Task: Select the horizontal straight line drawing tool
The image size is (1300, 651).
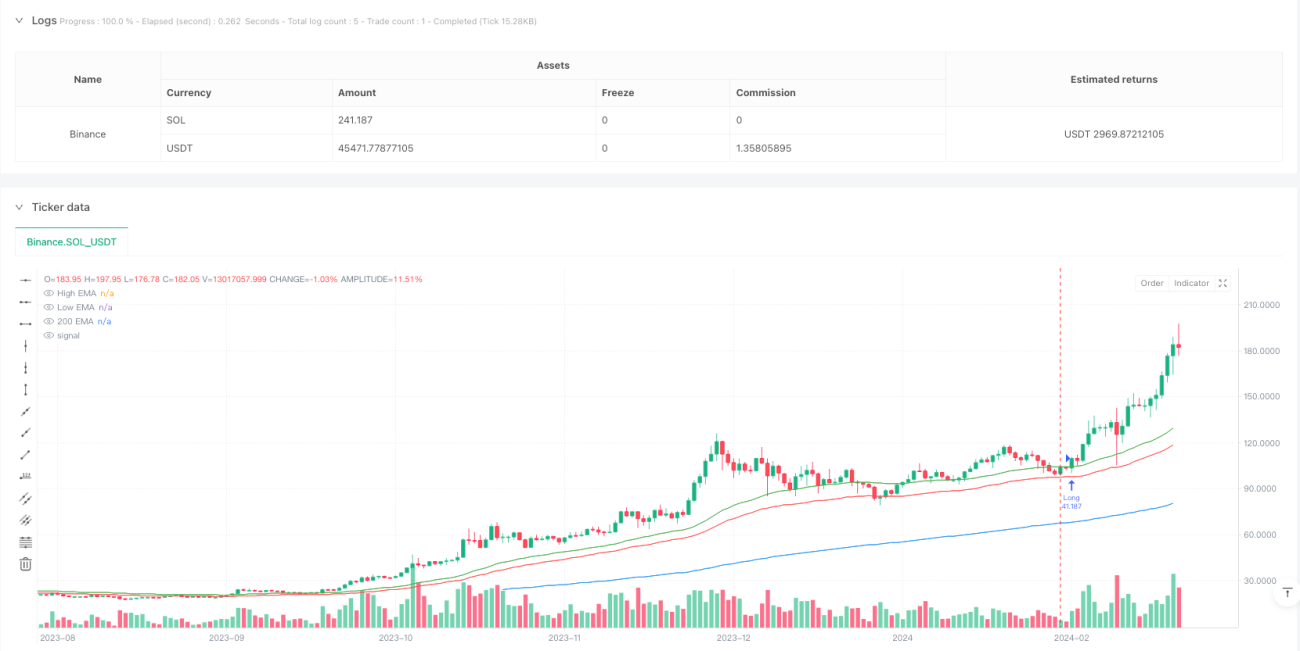Action: (x=26, y=279)
